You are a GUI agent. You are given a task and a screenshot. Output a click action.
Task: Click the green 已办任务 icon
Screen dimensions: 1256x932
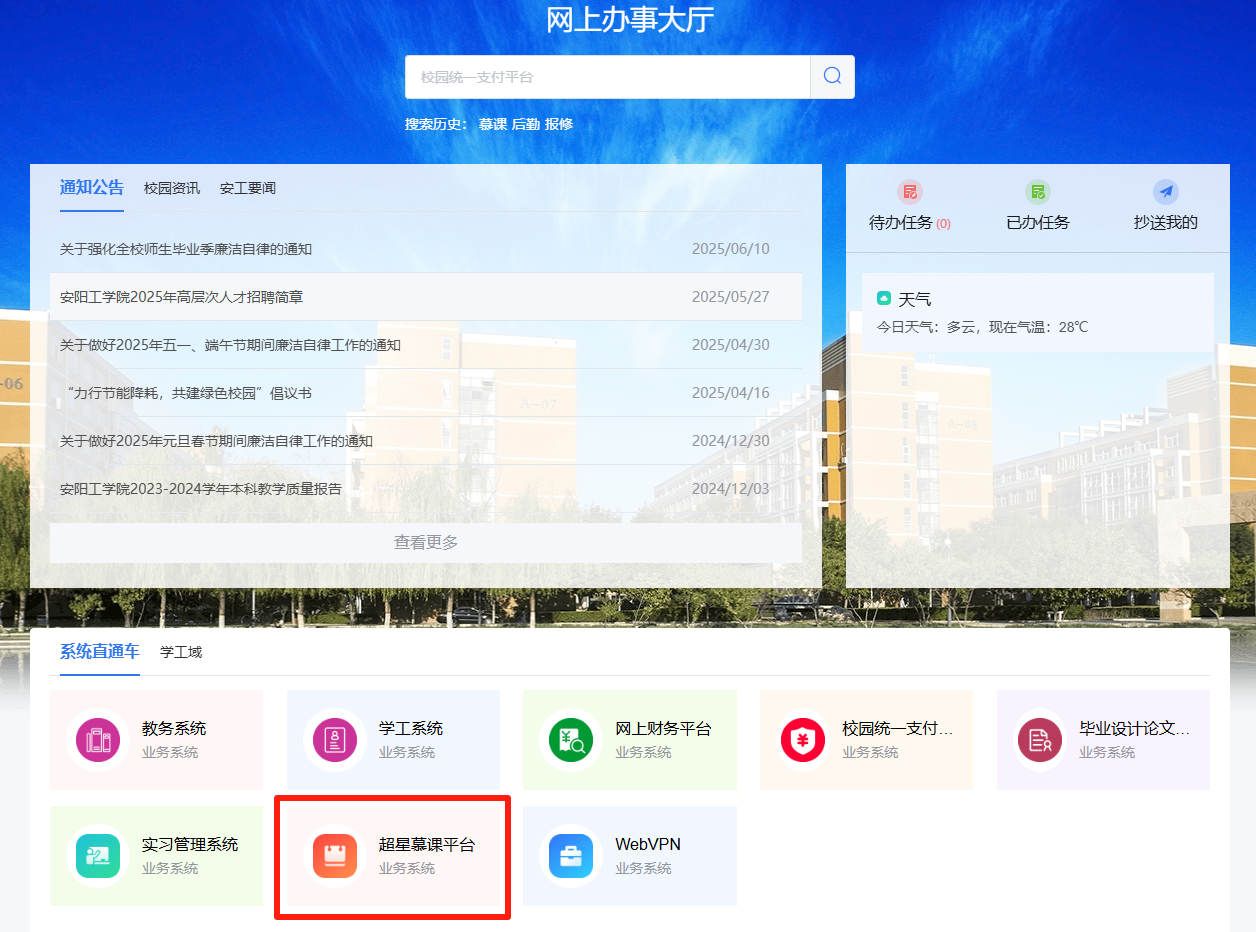pyautogui.click(x=1038, y=192)
